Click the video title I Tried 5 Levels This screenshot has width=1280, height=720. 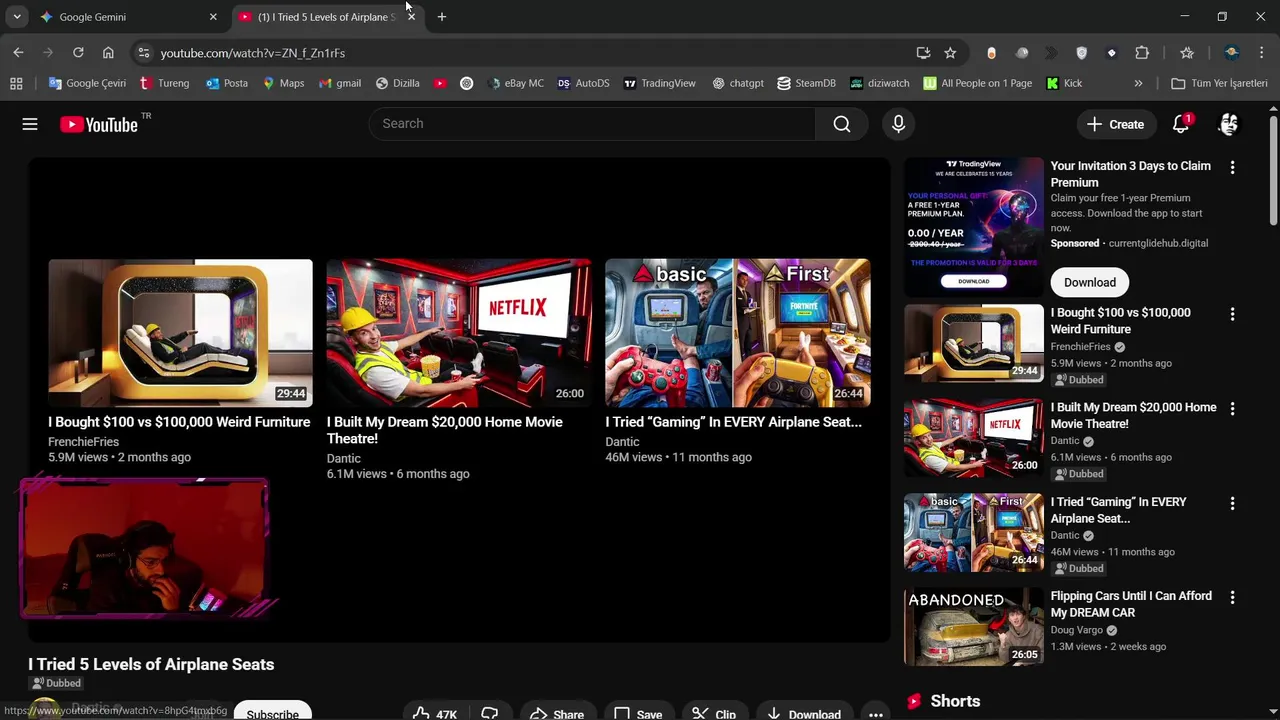pos(151,664)
